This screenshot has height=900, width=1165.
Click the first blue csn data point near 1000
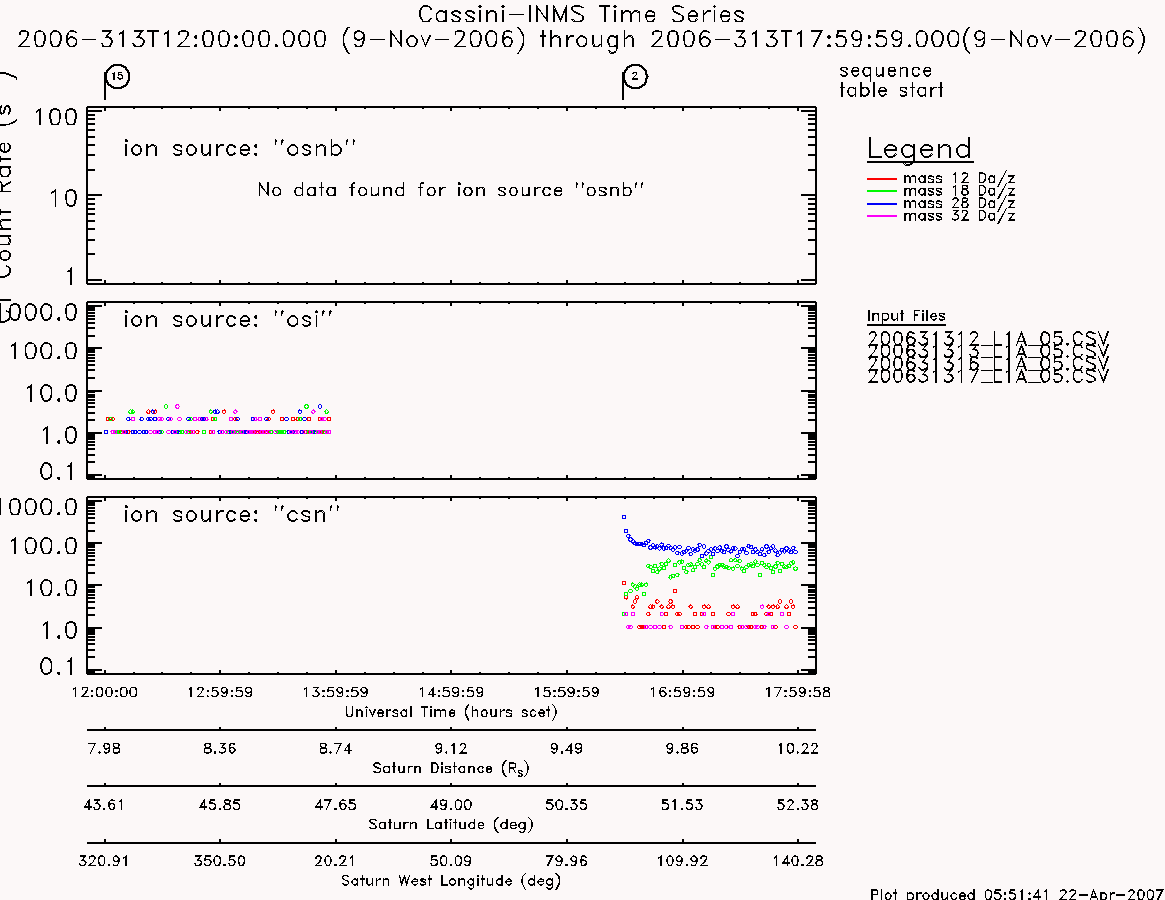pos(624,517)
